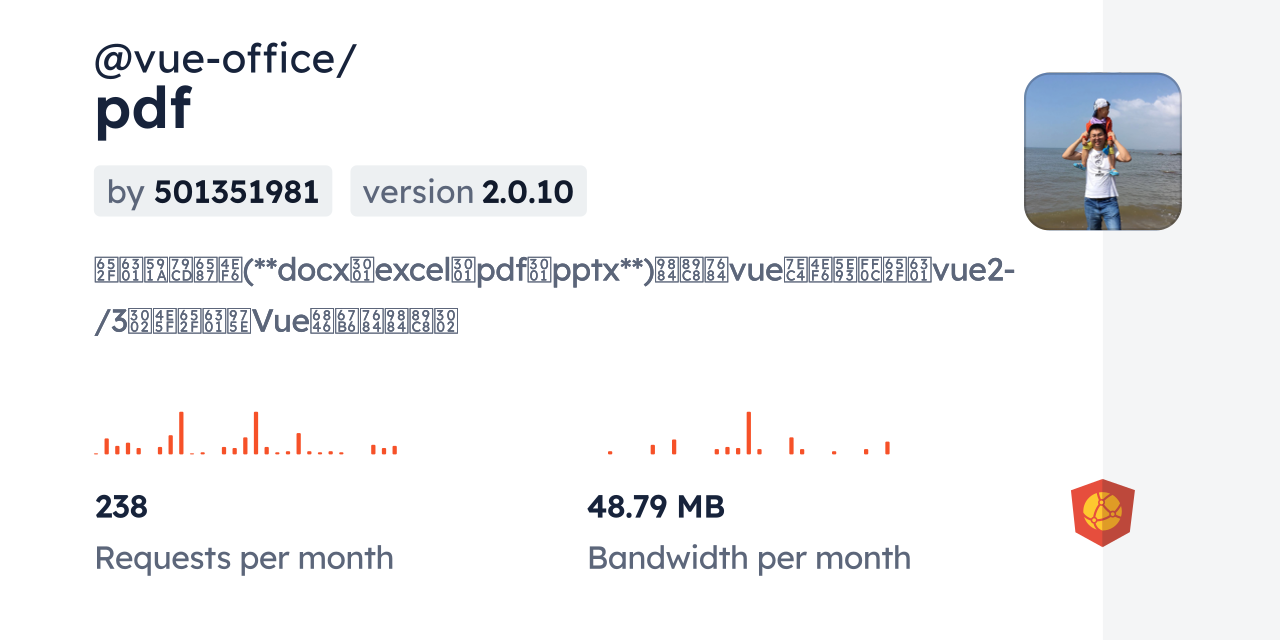
Task: Click the "version 2.0.10" badge
Action: tap(468, 191)
